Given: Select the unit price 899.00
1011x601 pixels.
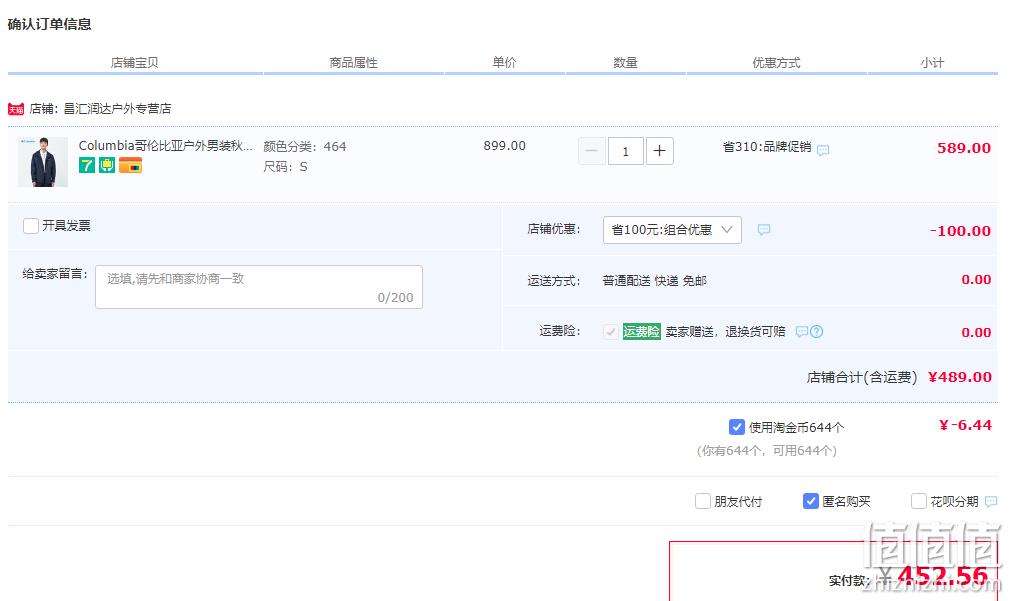Looking at the screenshot, I should click(x=505, y=146).
